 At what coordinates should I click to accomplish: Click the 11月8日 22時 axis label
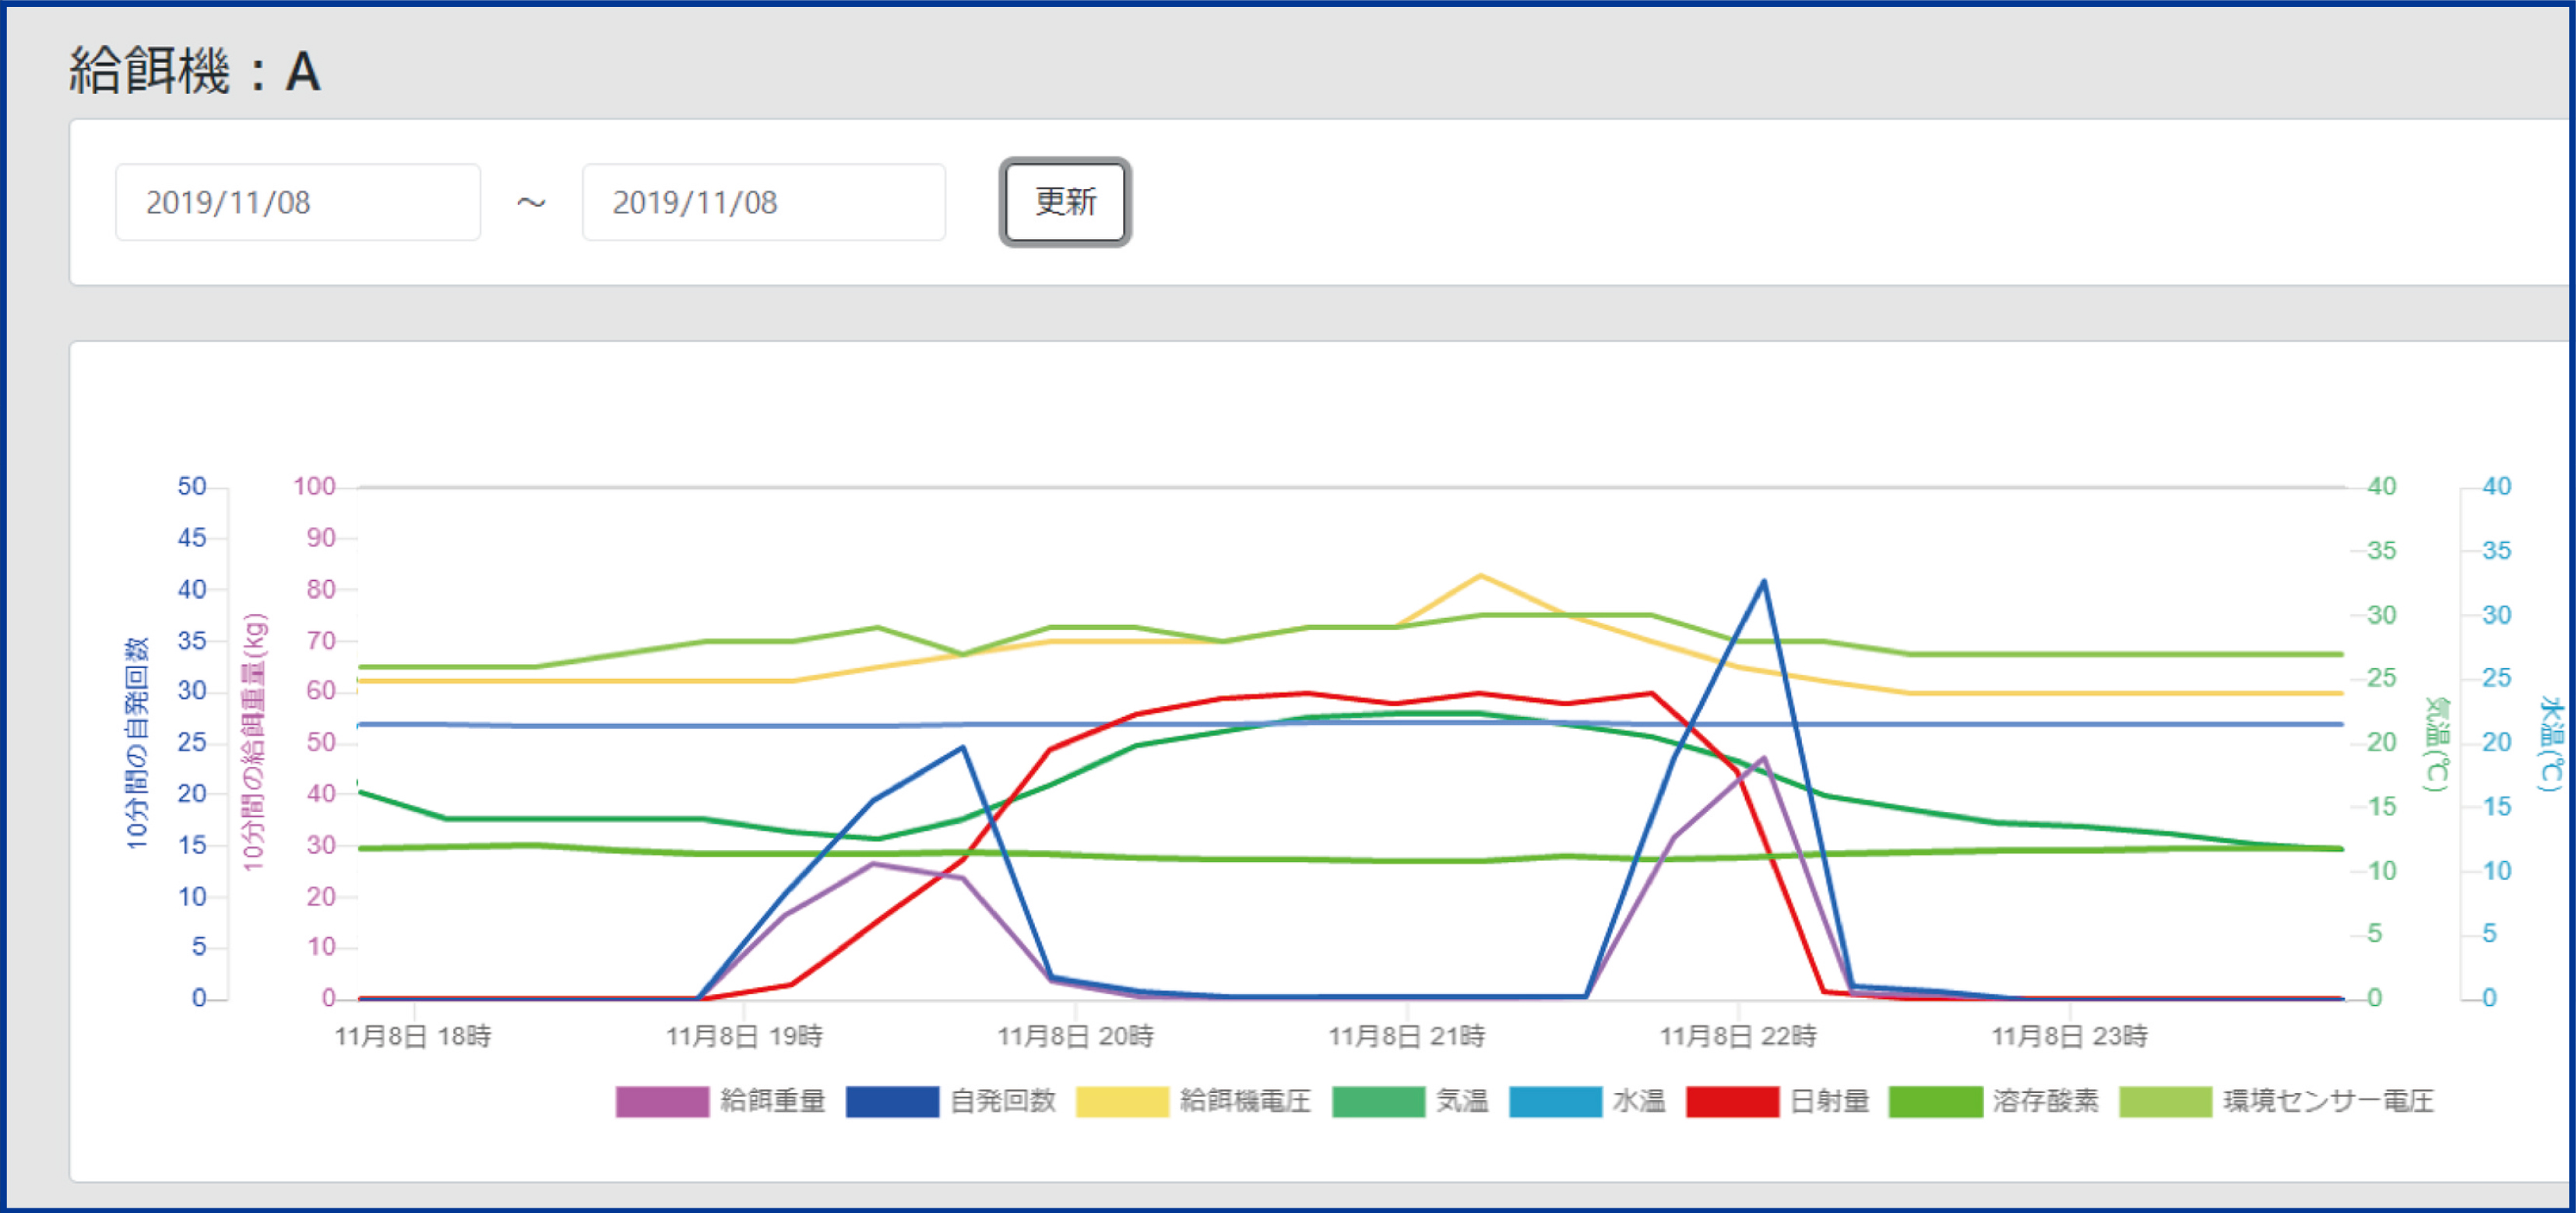[x=1738, y=1036]
